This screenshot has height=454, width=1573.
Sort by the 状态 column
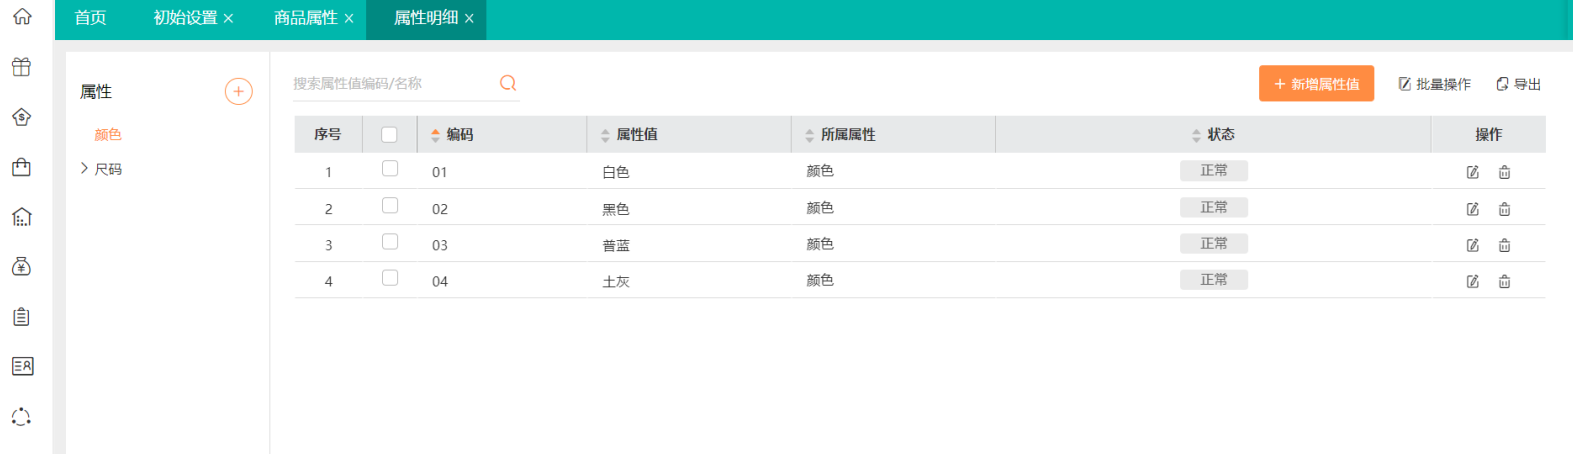(1196, 135)
